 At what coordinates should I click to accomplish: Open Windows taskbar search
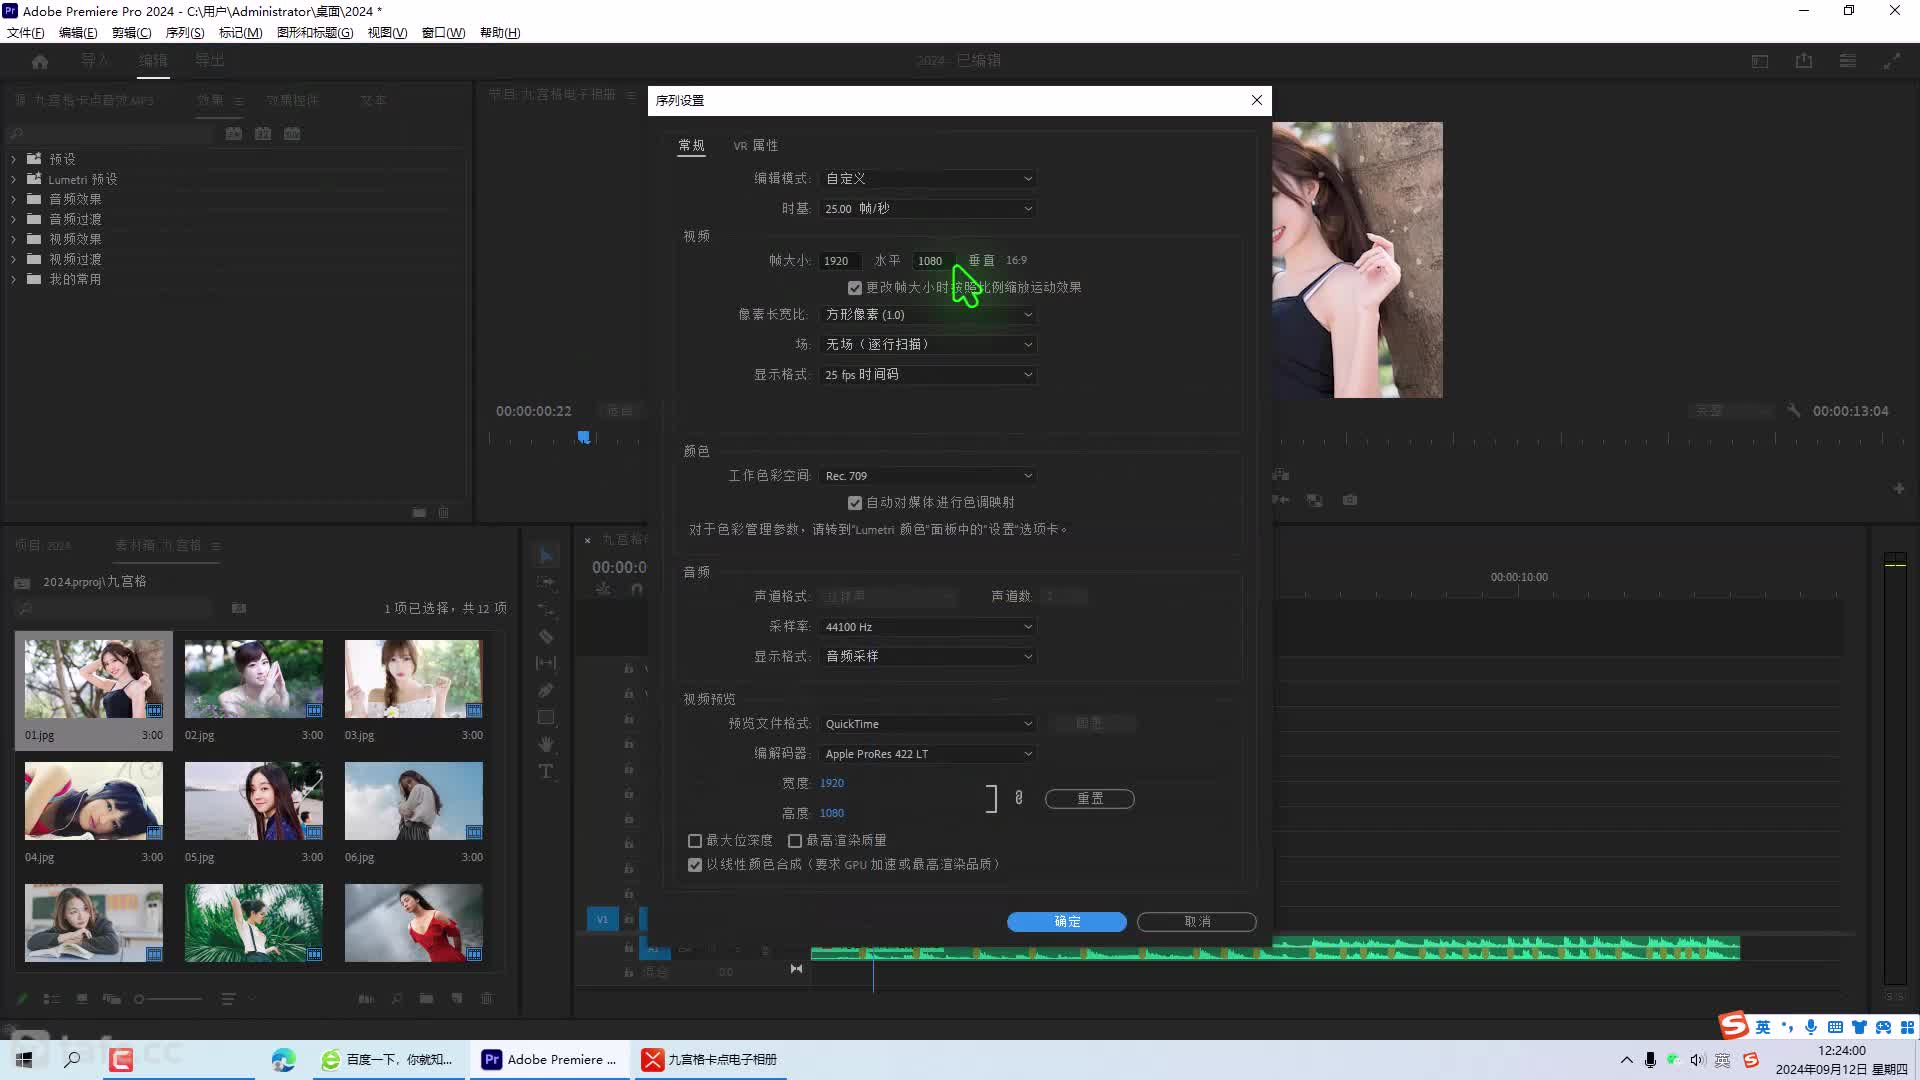coord(72,1059)
